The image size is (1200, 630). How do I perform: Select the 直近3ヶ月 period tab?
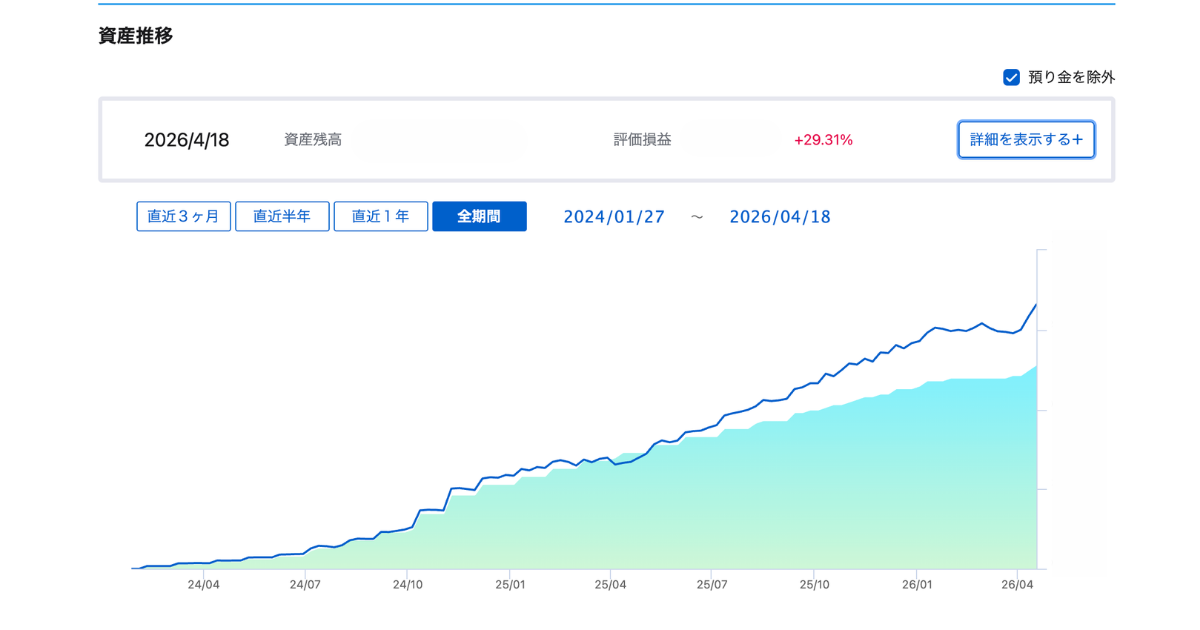pyautogui.click(x=184, y=216)
